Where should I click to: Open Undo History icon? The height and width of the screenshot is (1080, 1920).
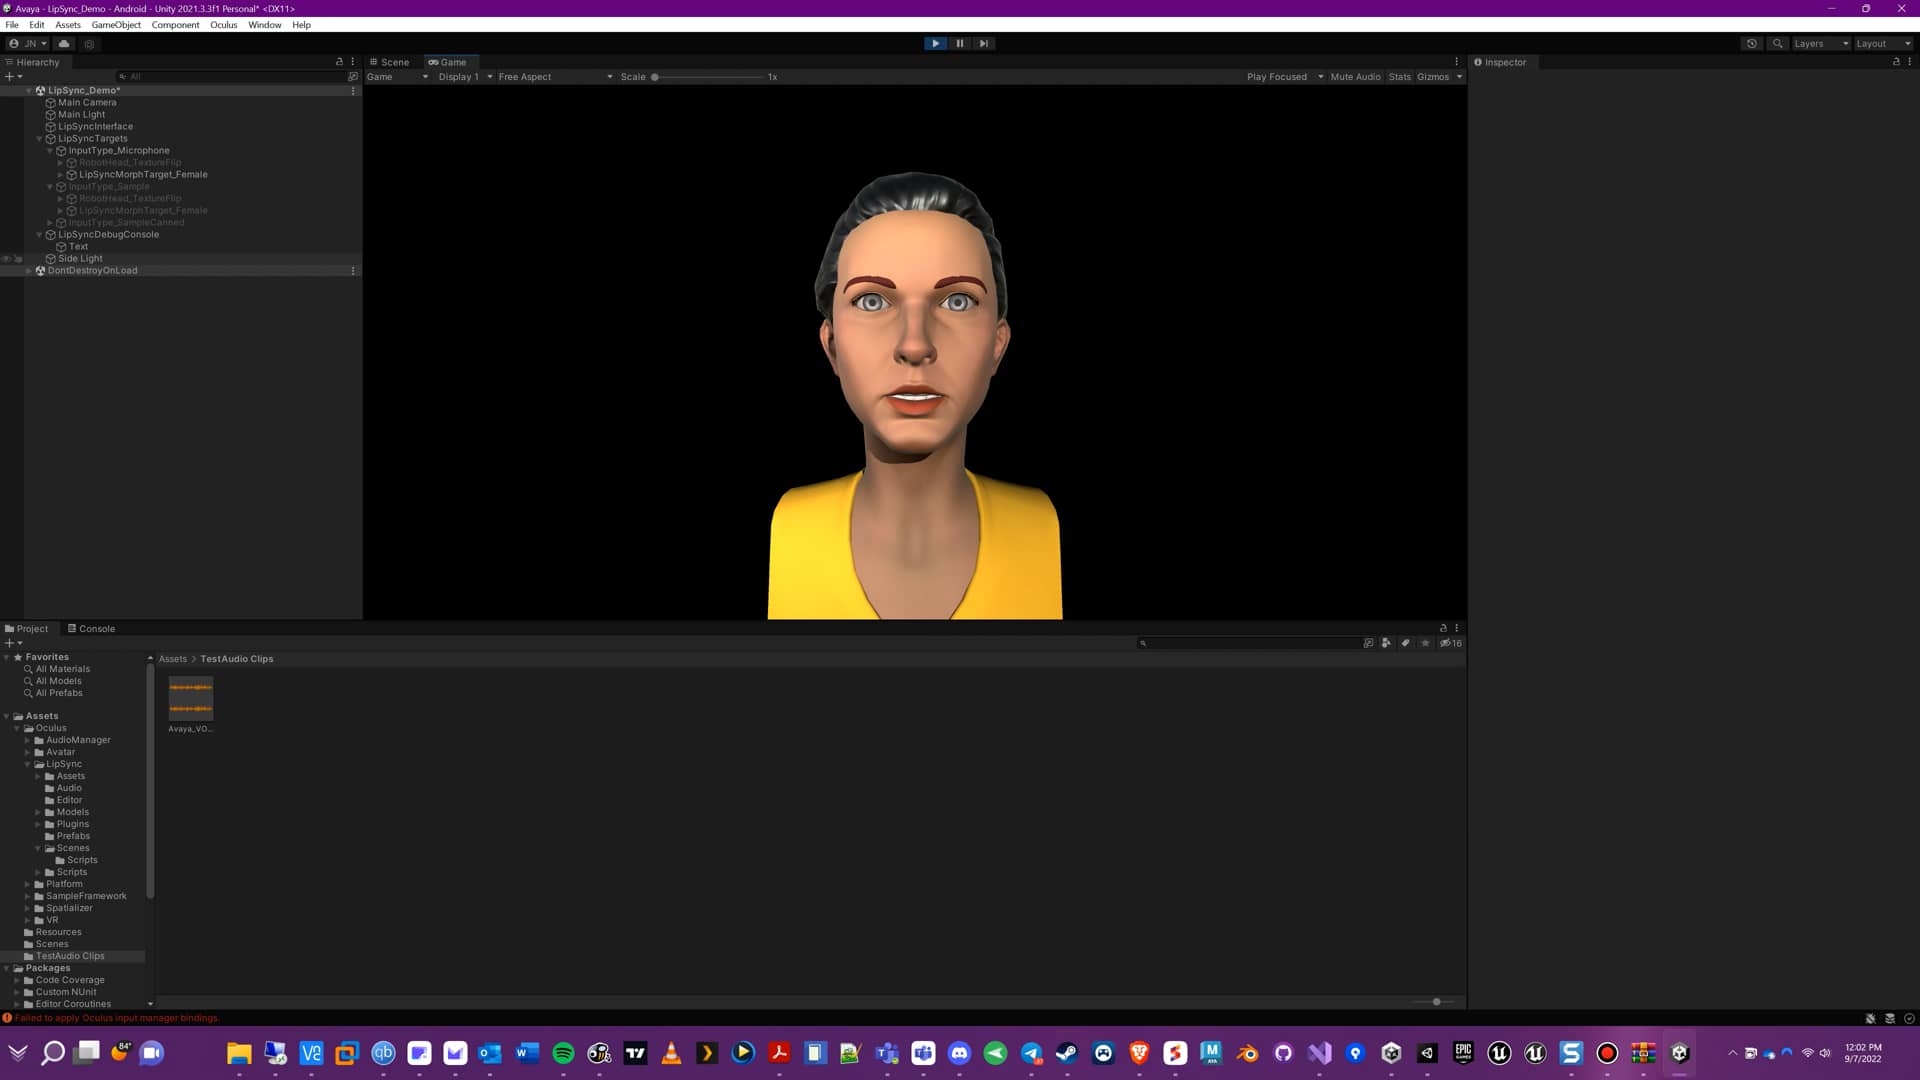click(1751, 43)
